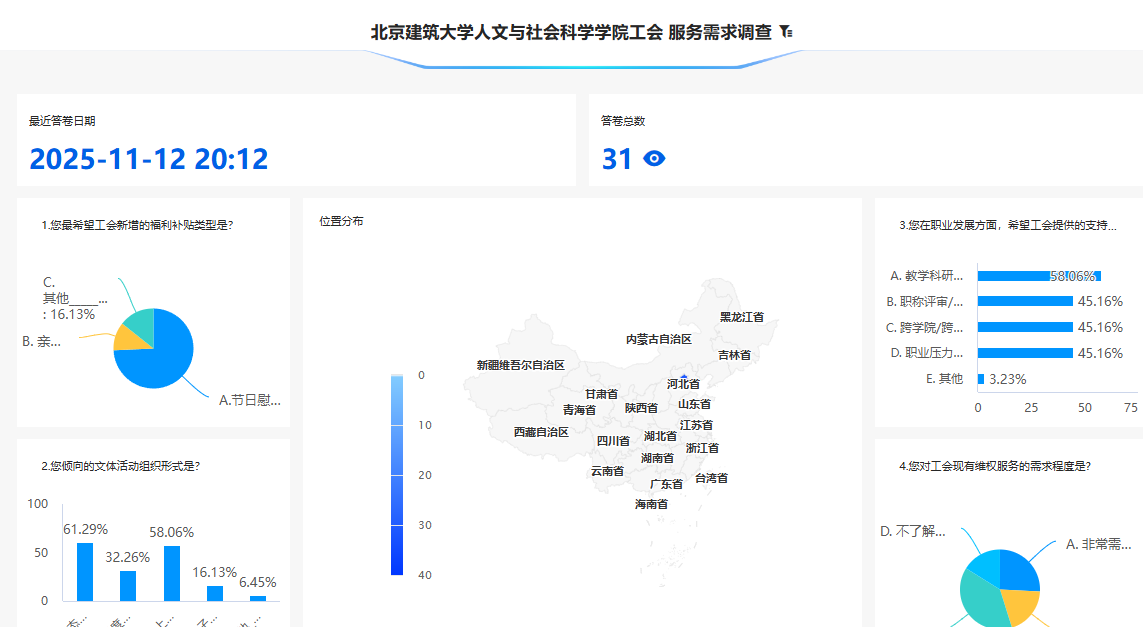This screenshot has width=1143, height=627.
Task: Click the 新疆维吾尔自治区 region on the map
Action: click(520, 366)
